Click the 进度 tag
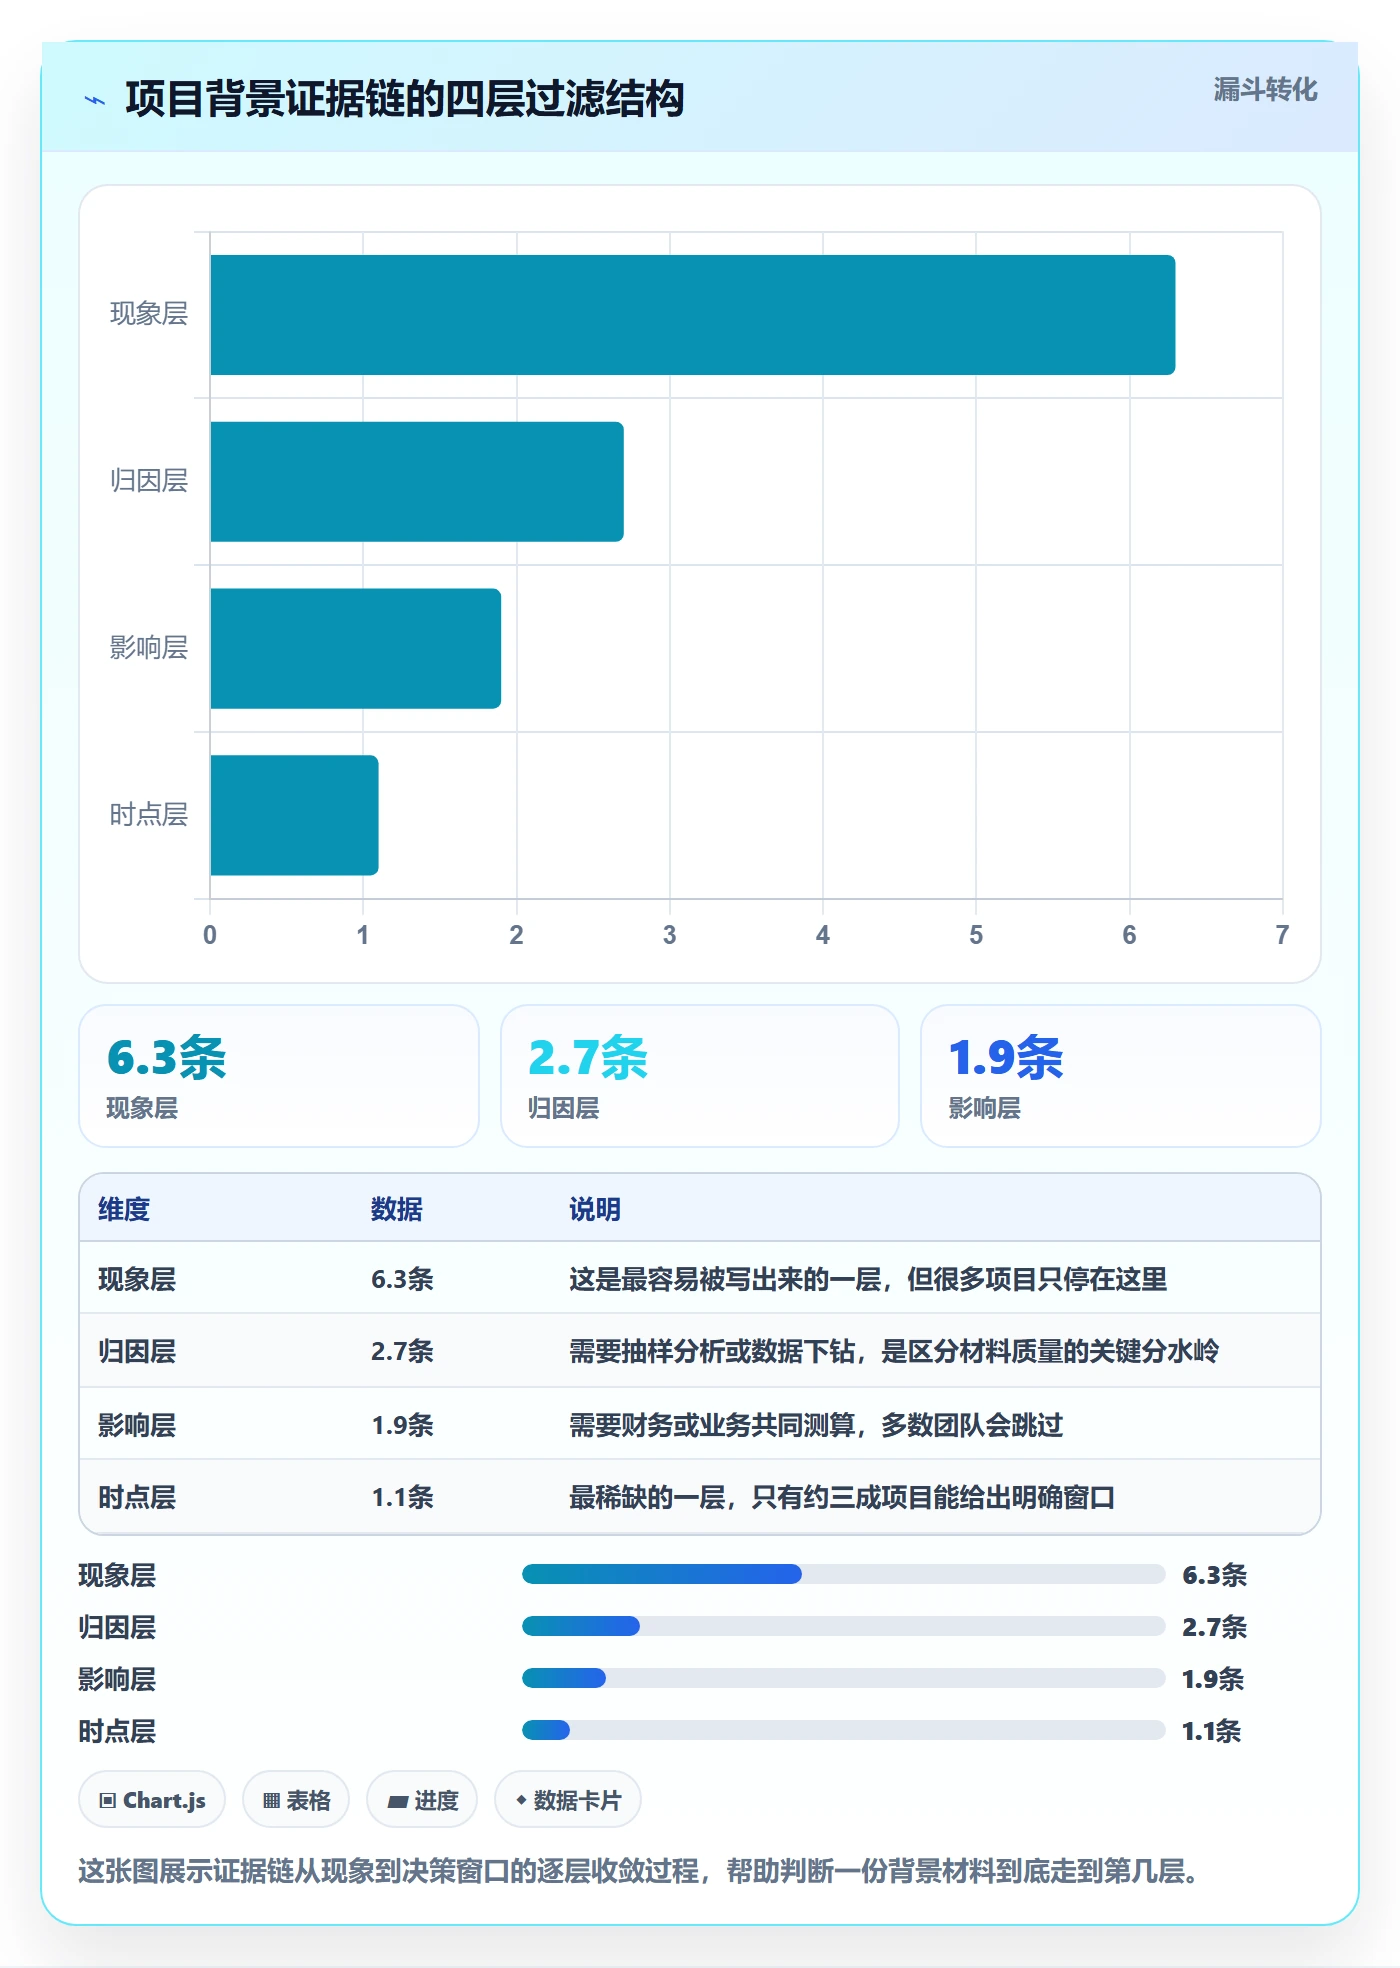 click(422, 1800)
